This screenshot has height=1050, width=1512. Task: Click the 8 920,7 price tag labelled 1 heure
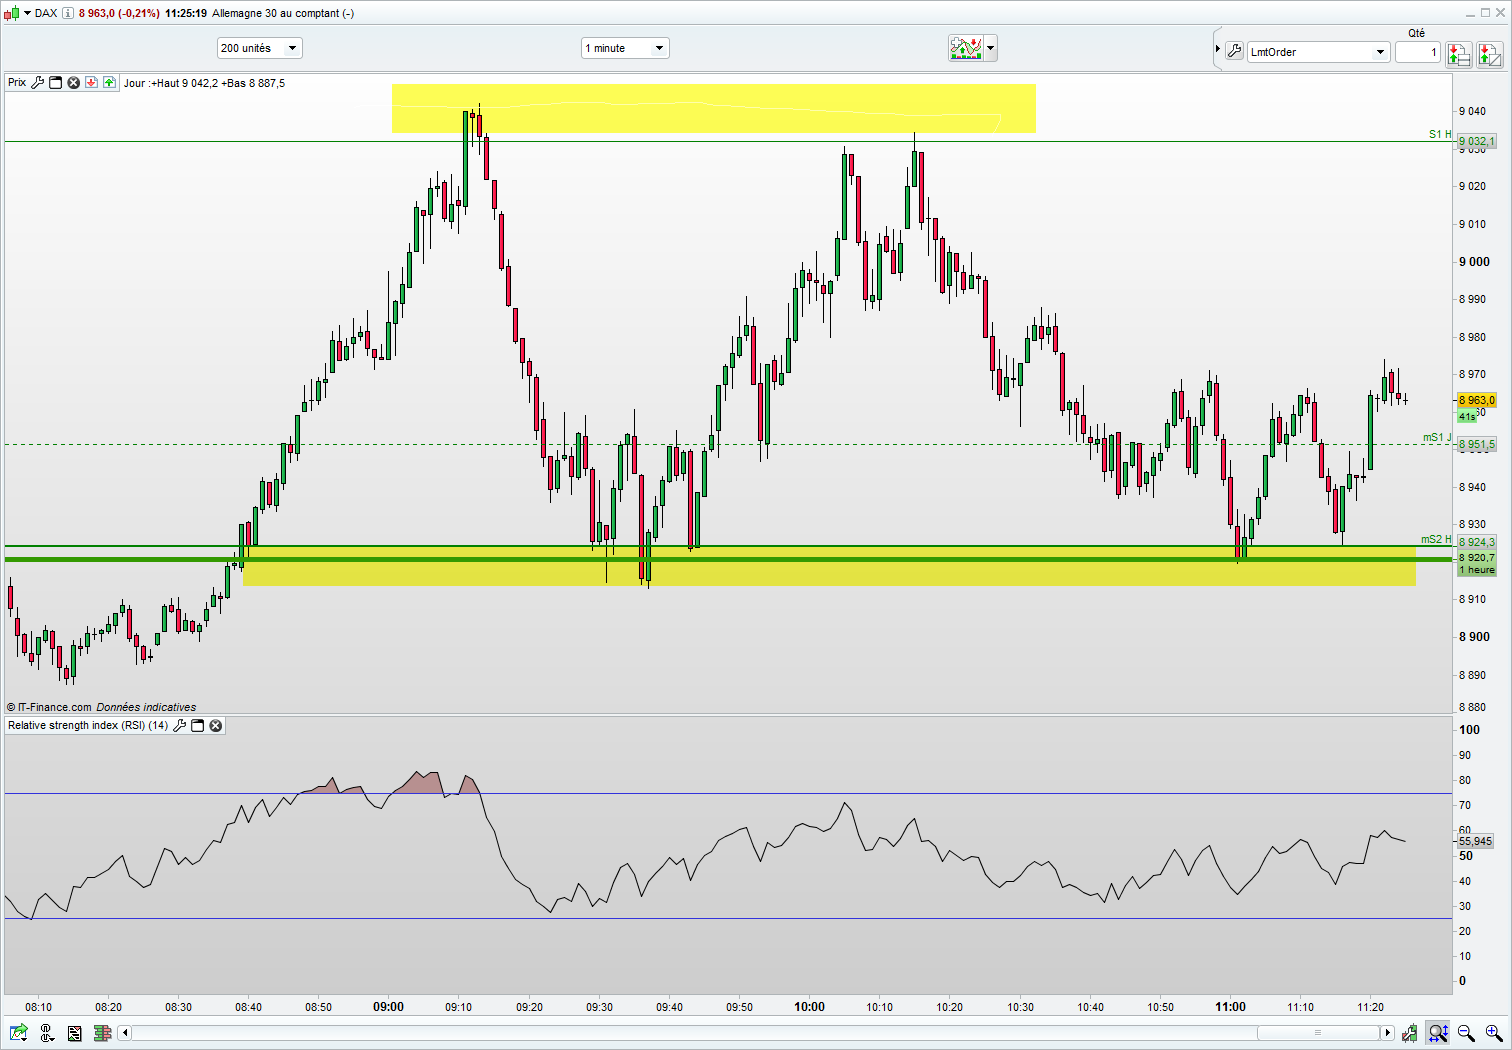(x=1477, y=563)
